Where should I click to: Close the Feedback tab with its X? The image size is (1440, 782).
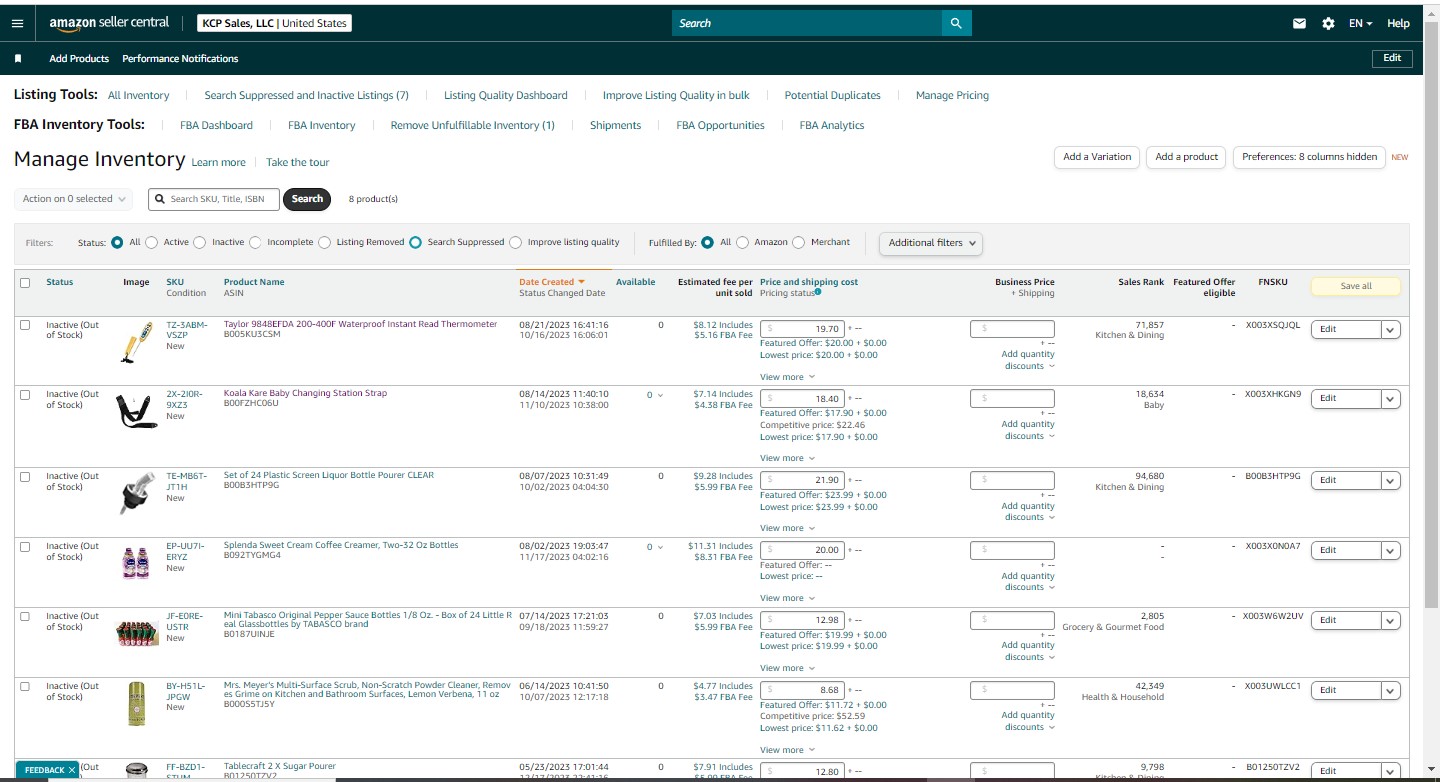pos(72,770)
